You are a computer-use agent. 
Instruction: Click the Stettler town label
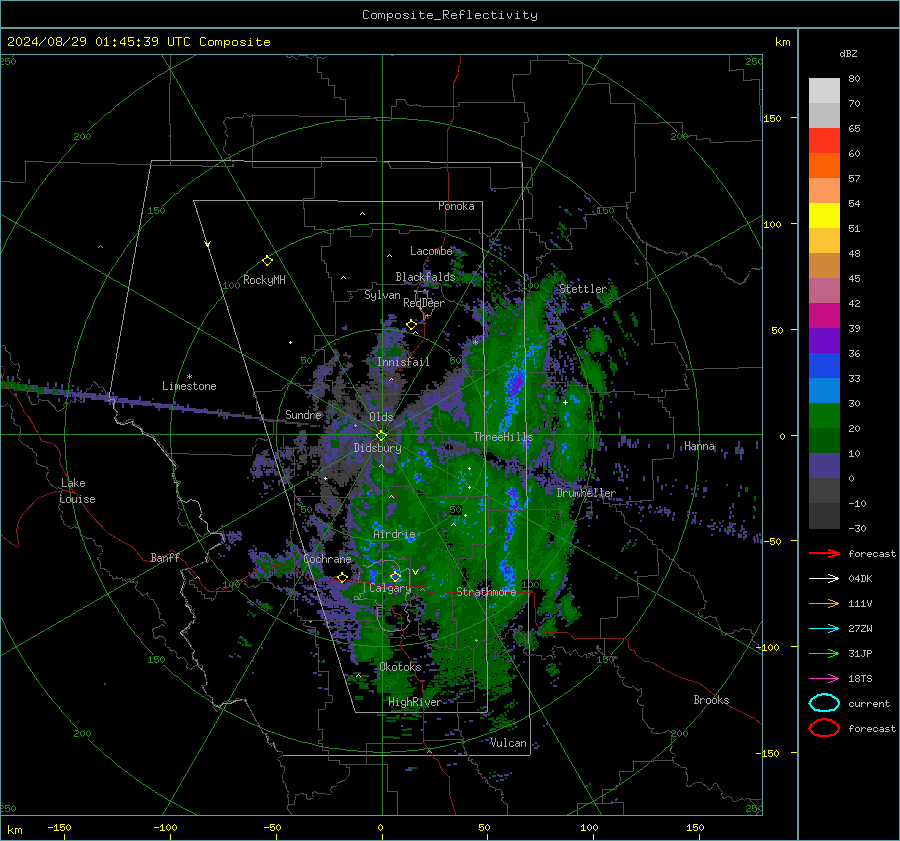(583, 289)
